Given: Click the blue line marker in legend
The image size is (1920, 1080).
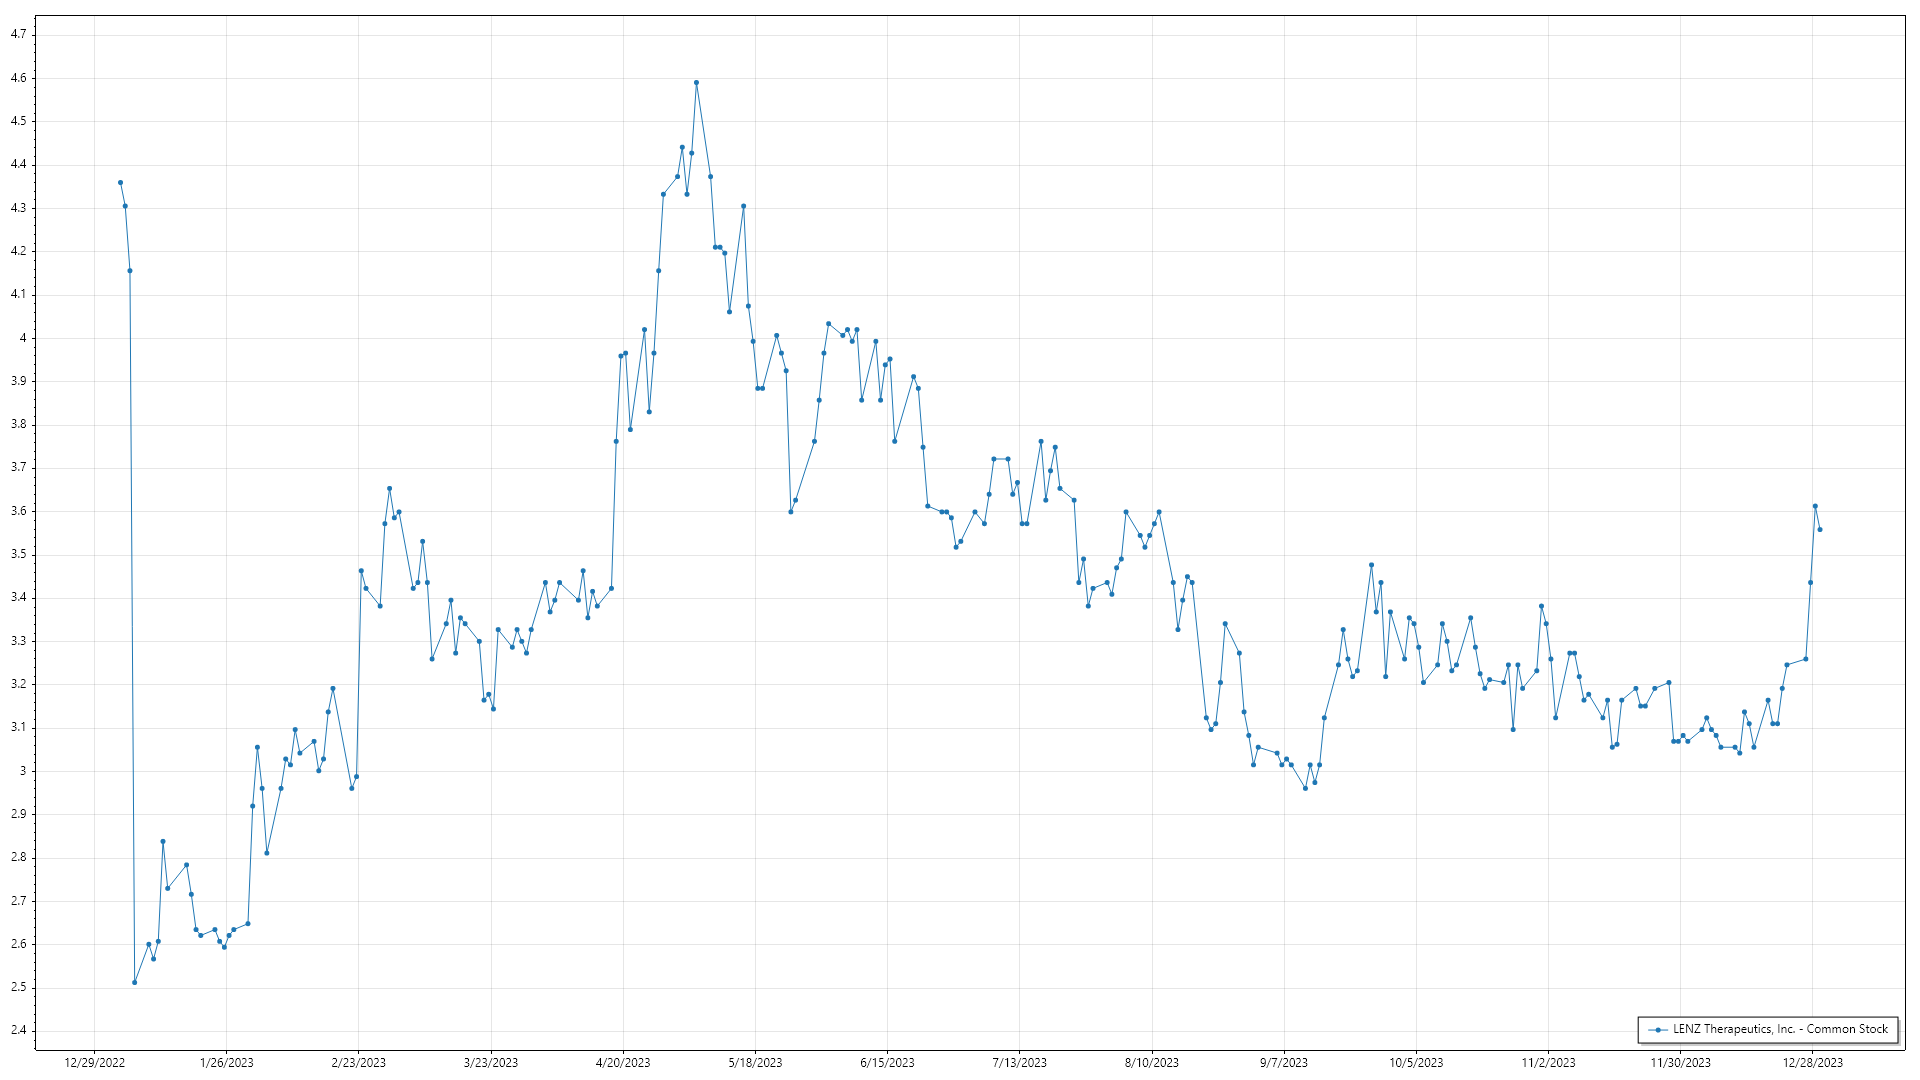Looking at the screenshot, I should click(1659, 1030).
